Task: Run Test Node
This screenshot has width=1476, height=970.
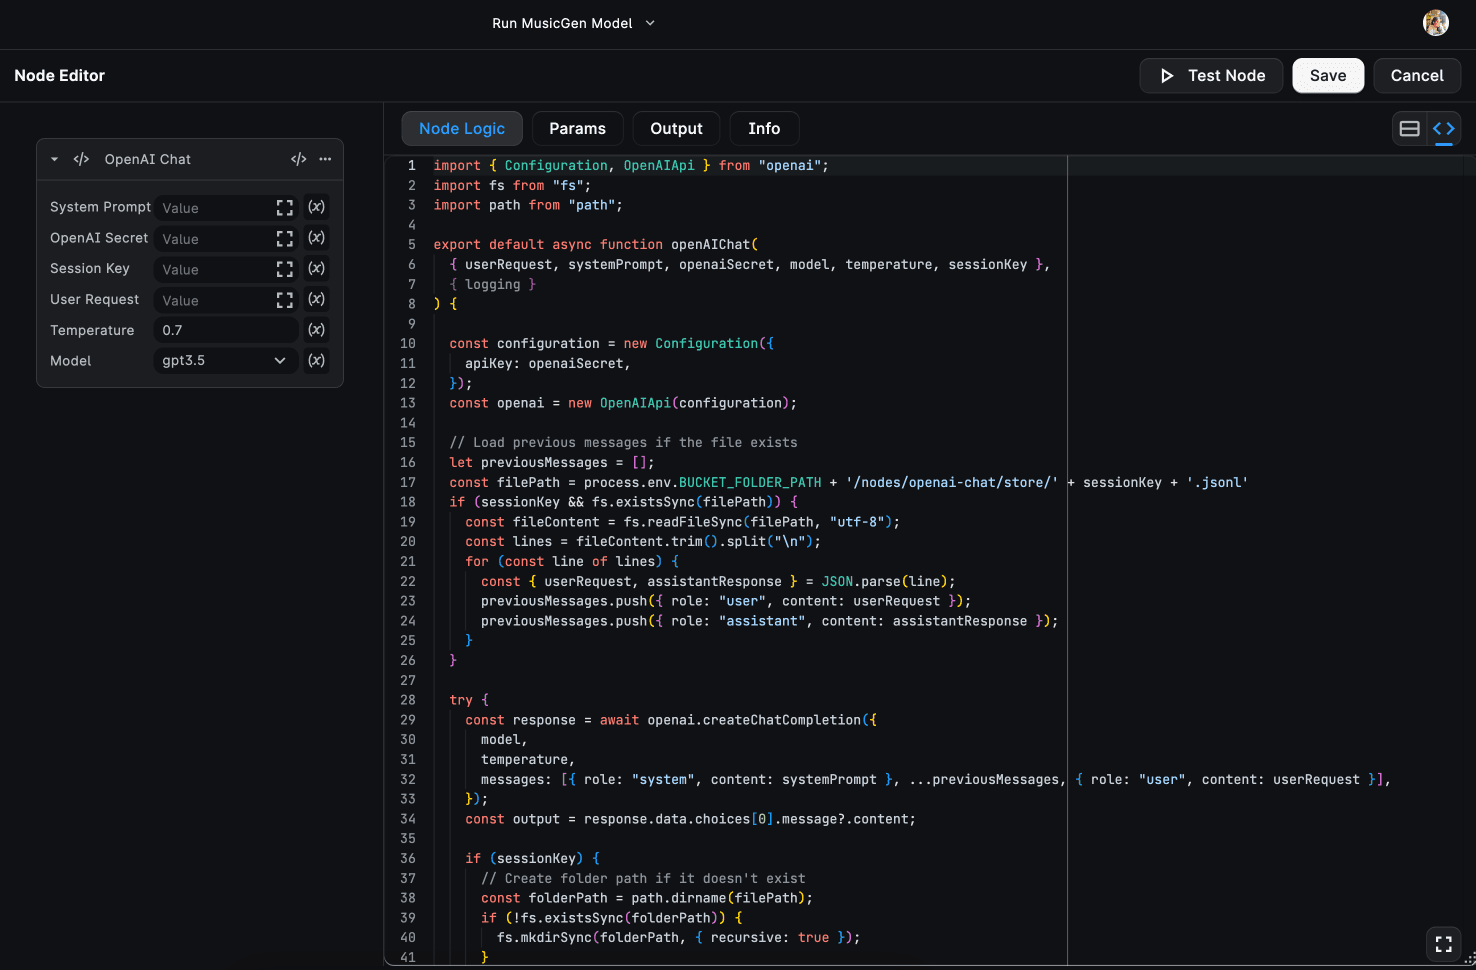Action: pyautogui.click(x=1211, y=75)
